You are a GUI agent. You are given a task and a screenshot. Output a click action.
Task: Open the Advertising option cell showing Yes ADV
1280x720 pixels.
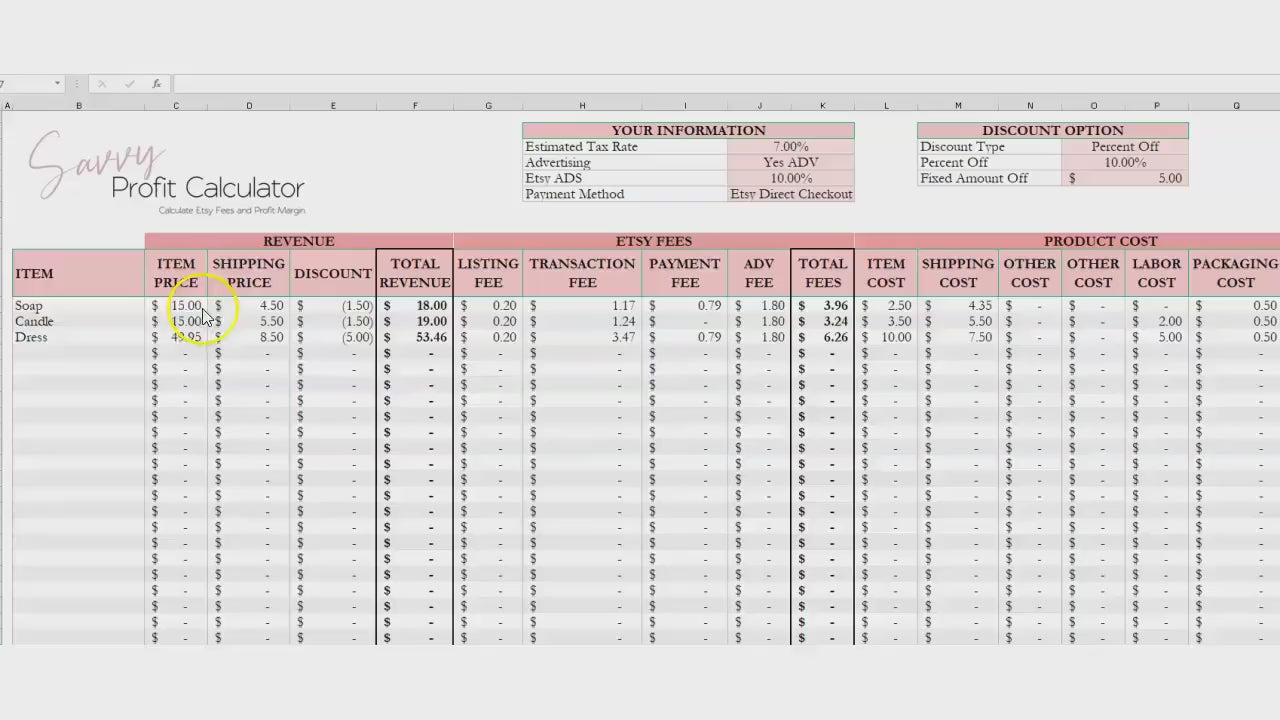790,163
